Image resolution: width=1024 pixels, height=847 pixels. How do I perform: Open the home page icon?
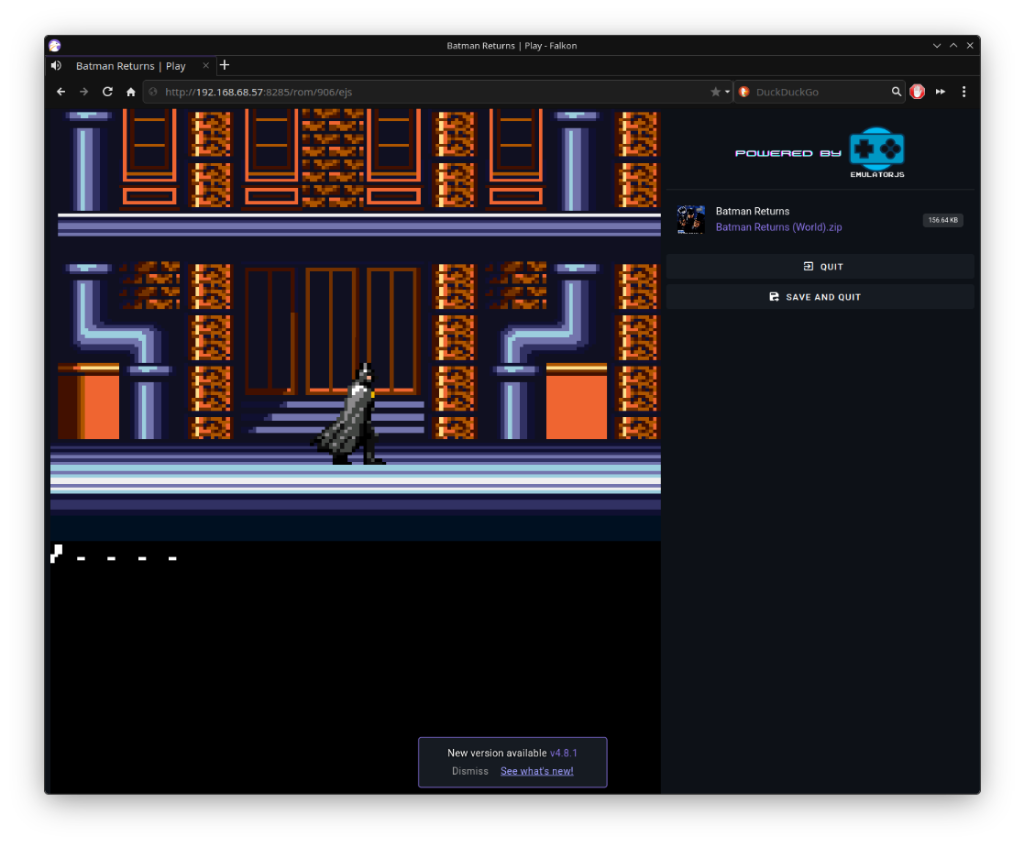point(131,92)
